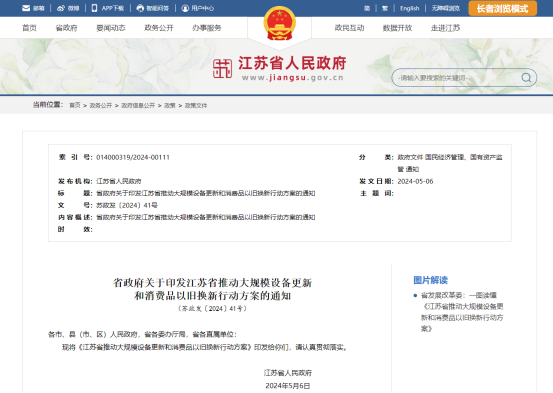Viewport: 553px width, 393px height.
Task: Click the search magnifier icon
Action: click(x=526, y=78)
